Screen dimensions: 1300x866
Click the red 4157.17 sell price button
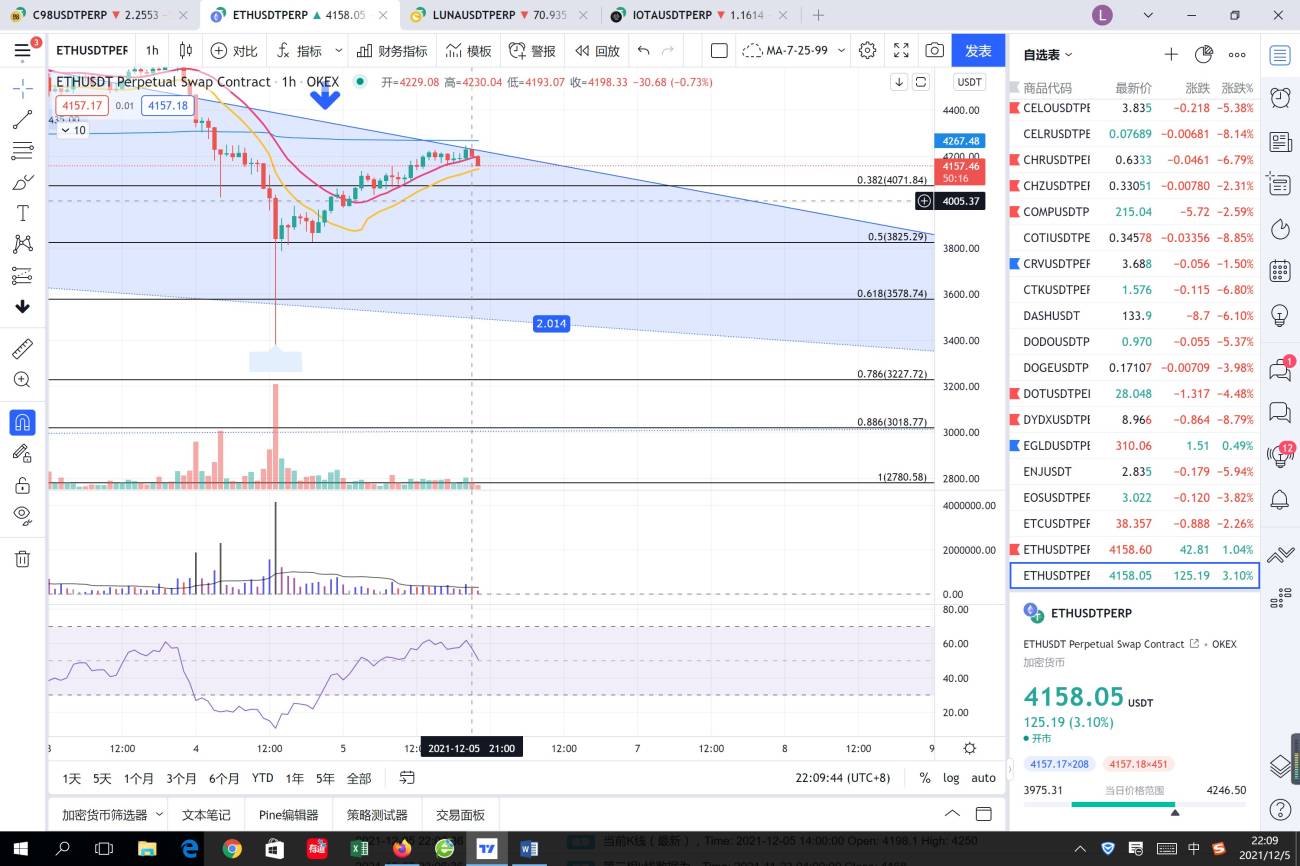[x=82, y=105]
